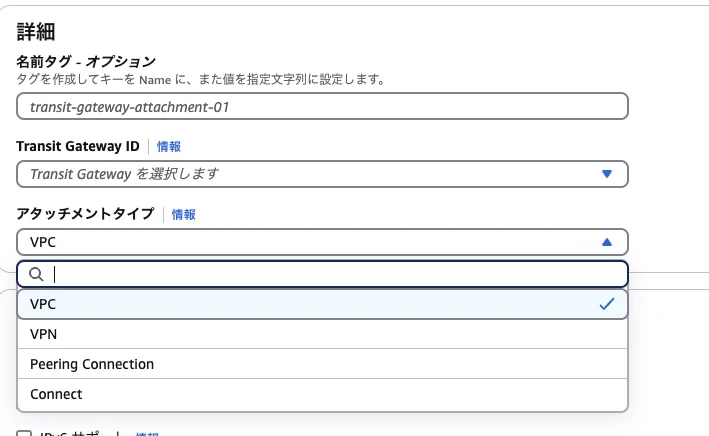Screen dimensions: 709x436
Task: Click the checkmark on VPC option
Action: pyautogui.click(x=607, y=304)
